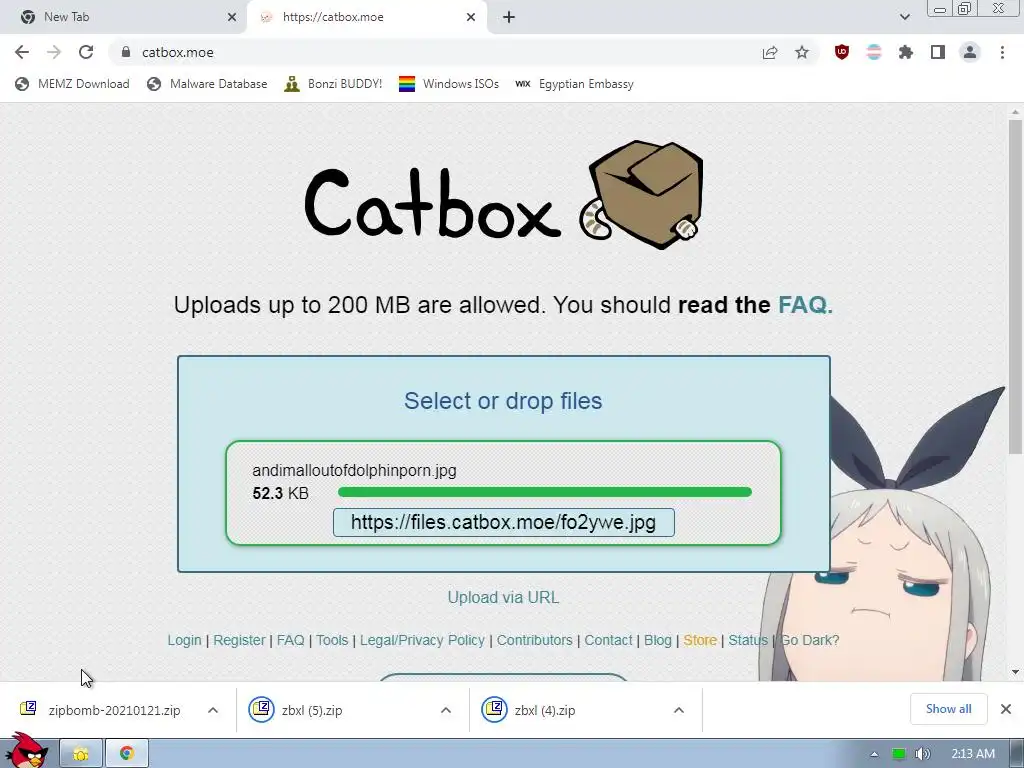1024x768 pixels.
Task: Open the Chrome profile avatar icon
Action: (970, 52)
